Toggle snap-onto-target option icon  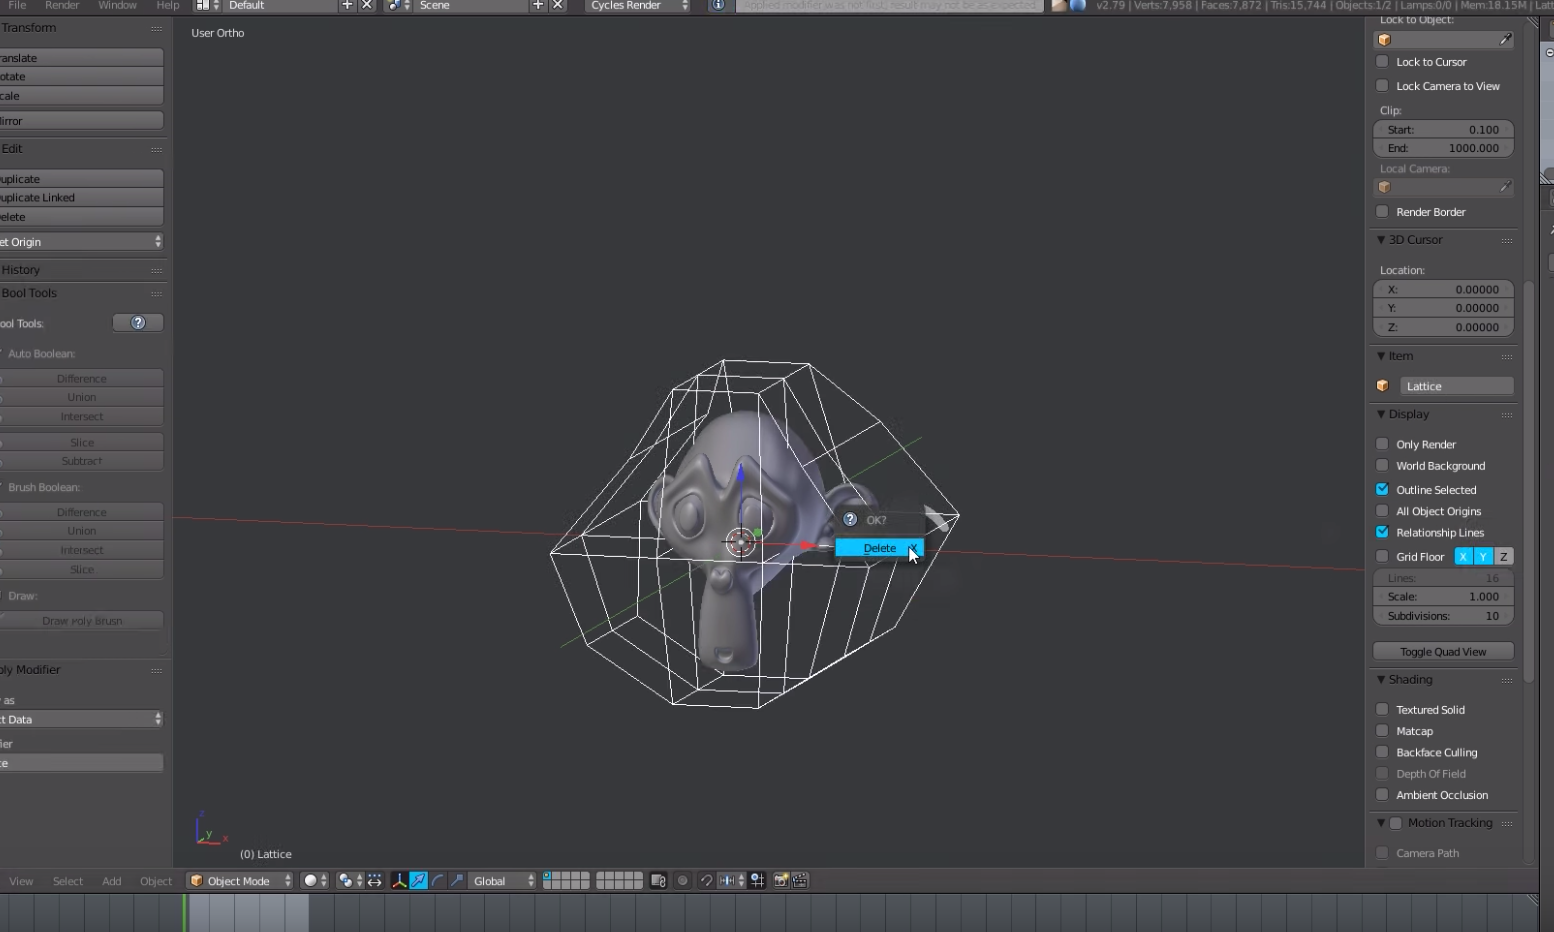coord(757,881)
